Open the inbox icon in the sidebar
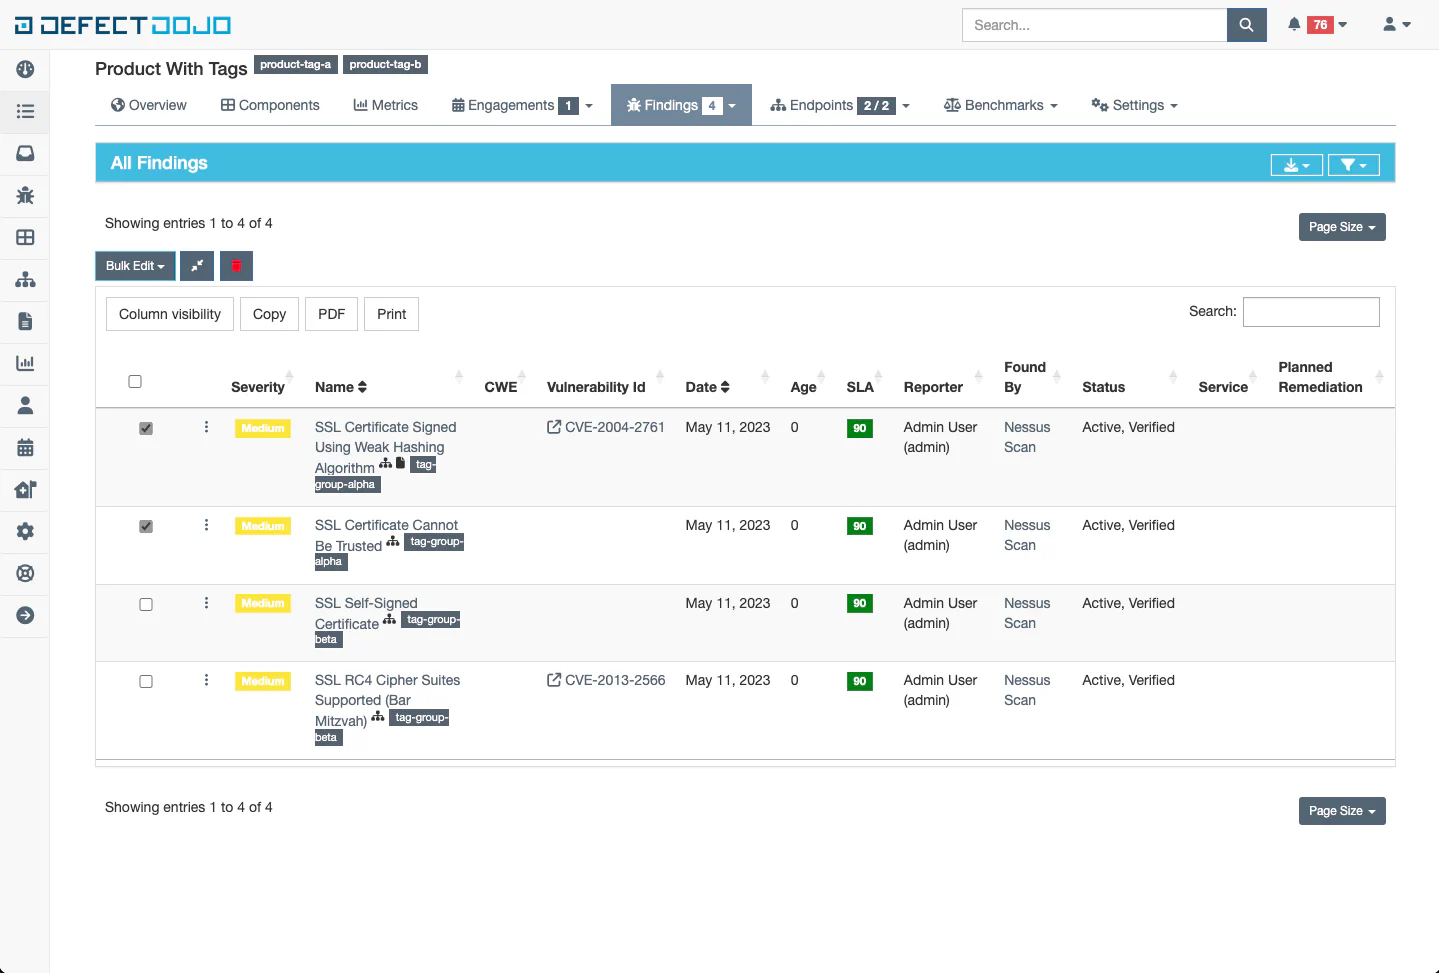Viewport: 1439px width, 973px height. coord(24,153)
